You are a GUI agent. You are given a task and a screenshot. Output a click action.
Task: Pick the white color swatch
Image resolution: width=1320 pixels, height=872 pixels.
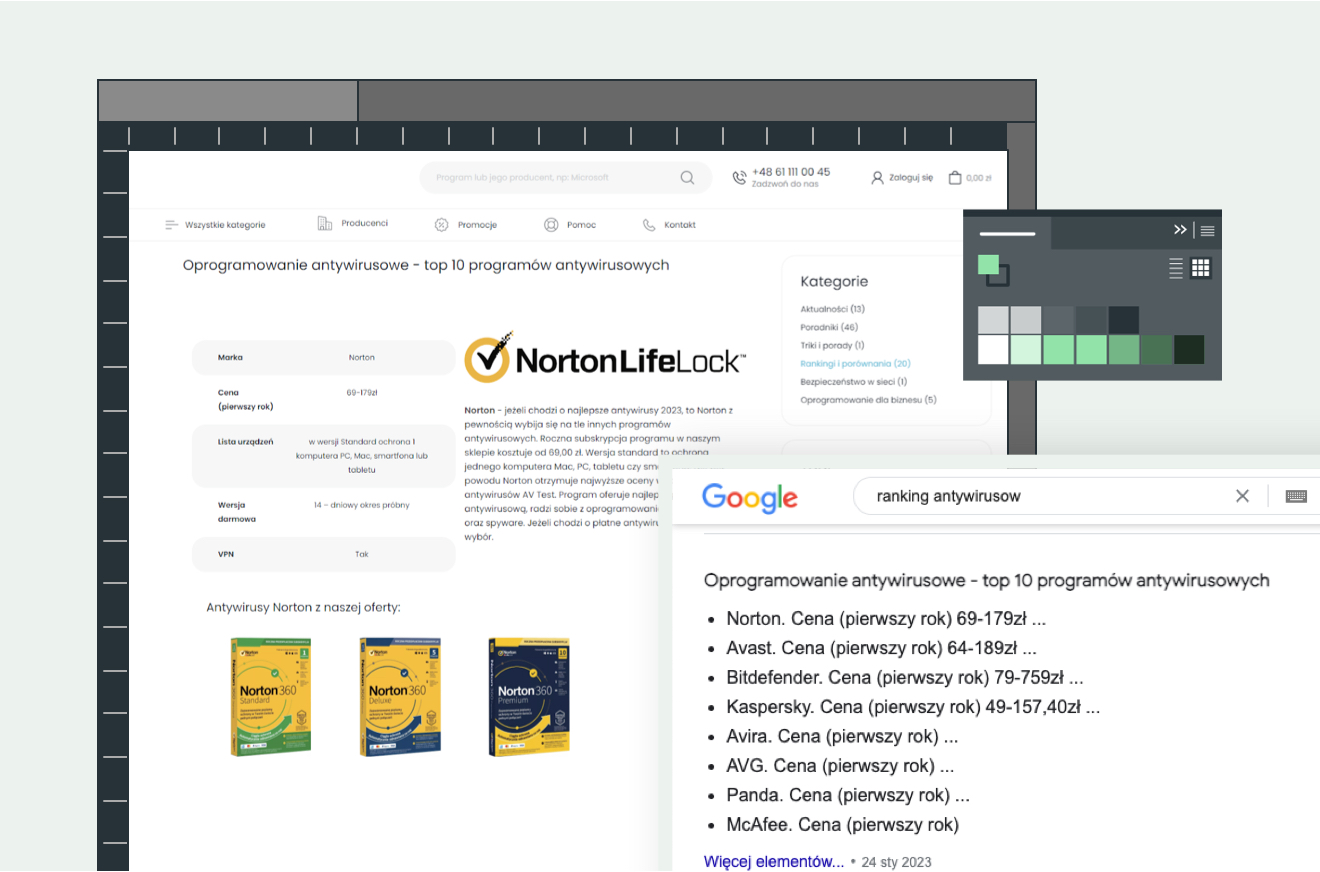[993, 350]
